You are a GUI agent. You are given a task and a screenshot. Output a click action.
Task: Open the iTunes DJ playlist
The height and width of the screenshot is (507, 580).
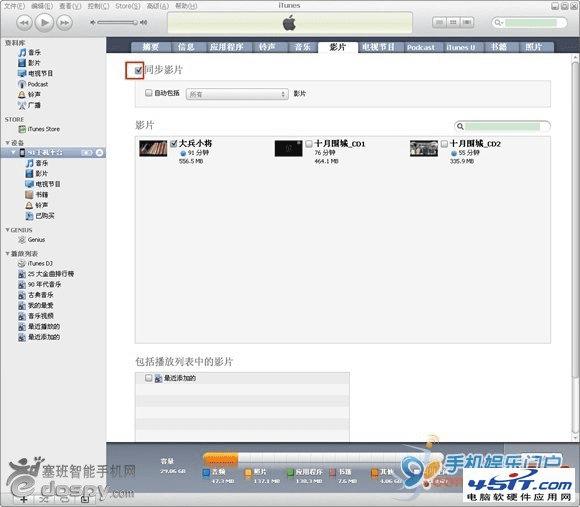[x=36, y=263]
